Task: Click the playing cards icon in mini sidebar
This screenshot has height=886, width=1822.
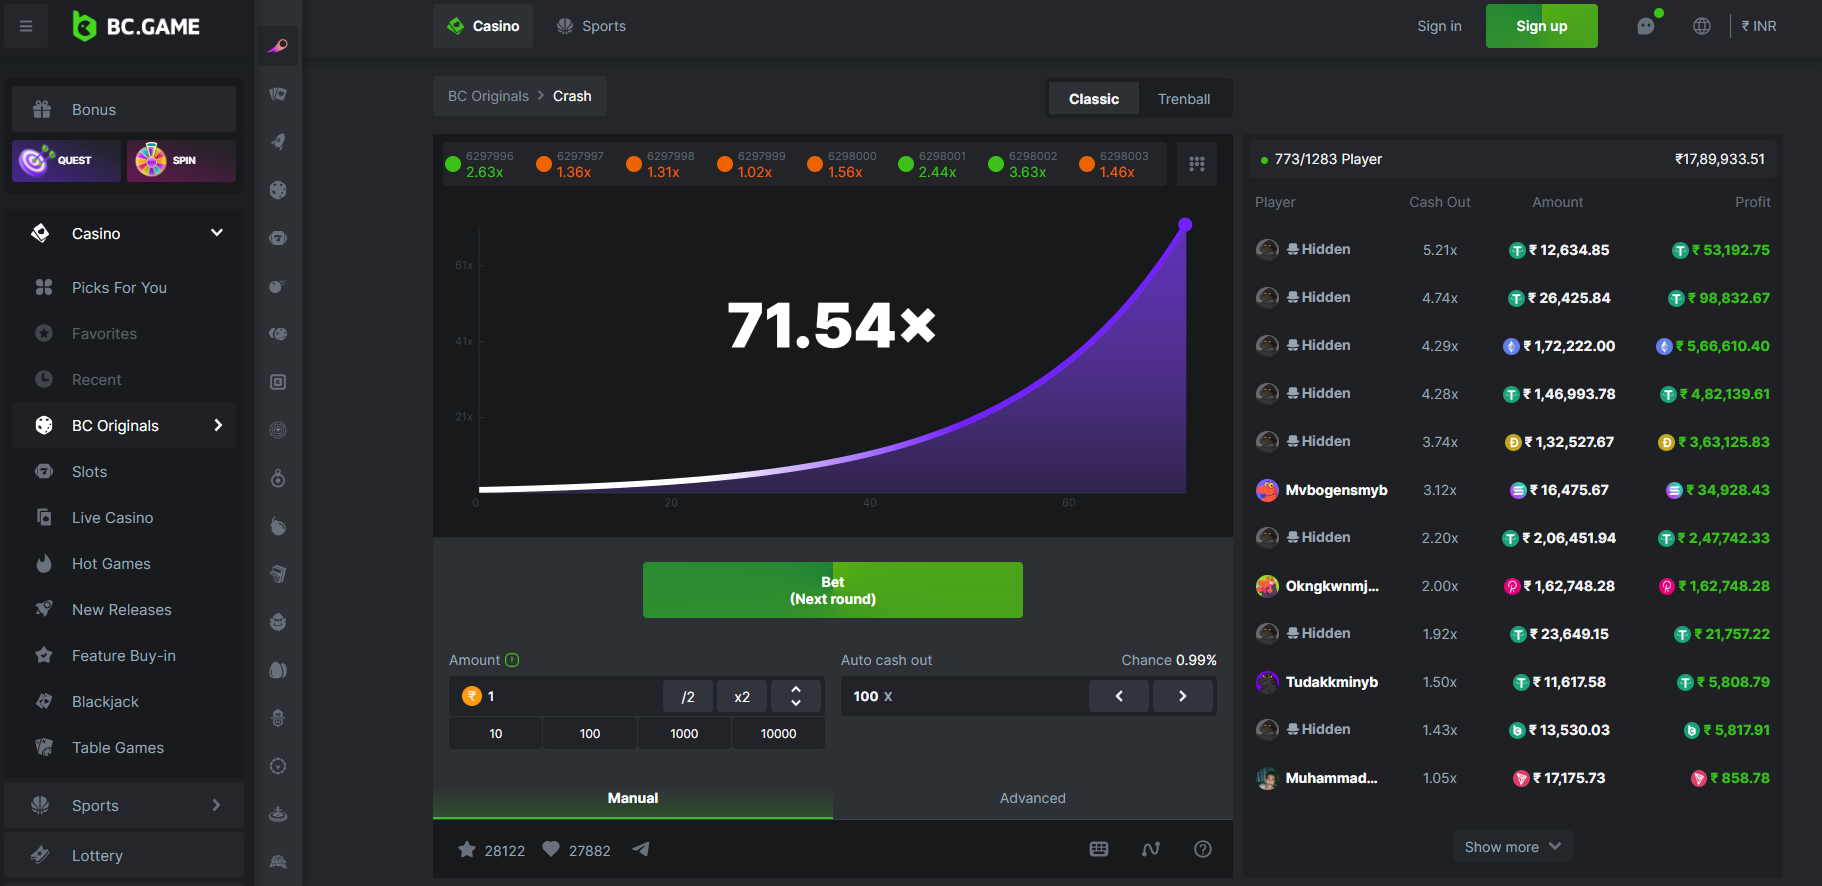Action: (278, 94)
